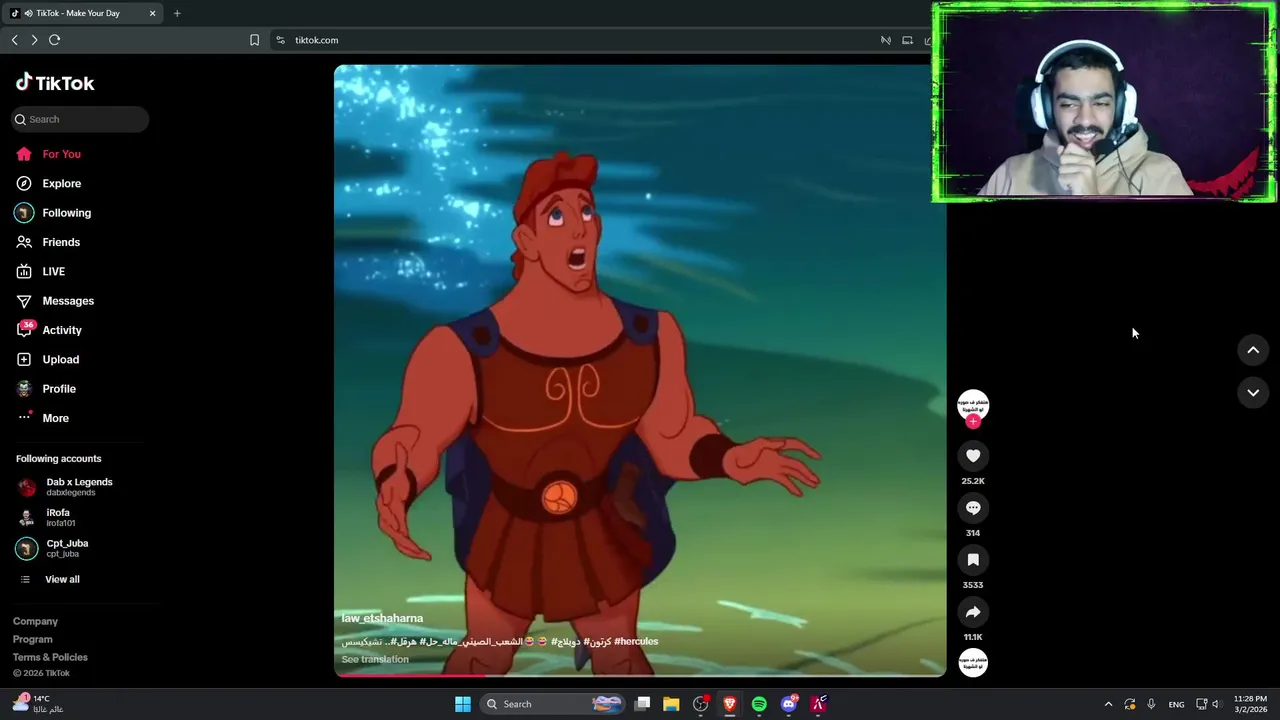Focus the TikTok sidebar Search field
The image size is (1280, 720).
(80, 119)
